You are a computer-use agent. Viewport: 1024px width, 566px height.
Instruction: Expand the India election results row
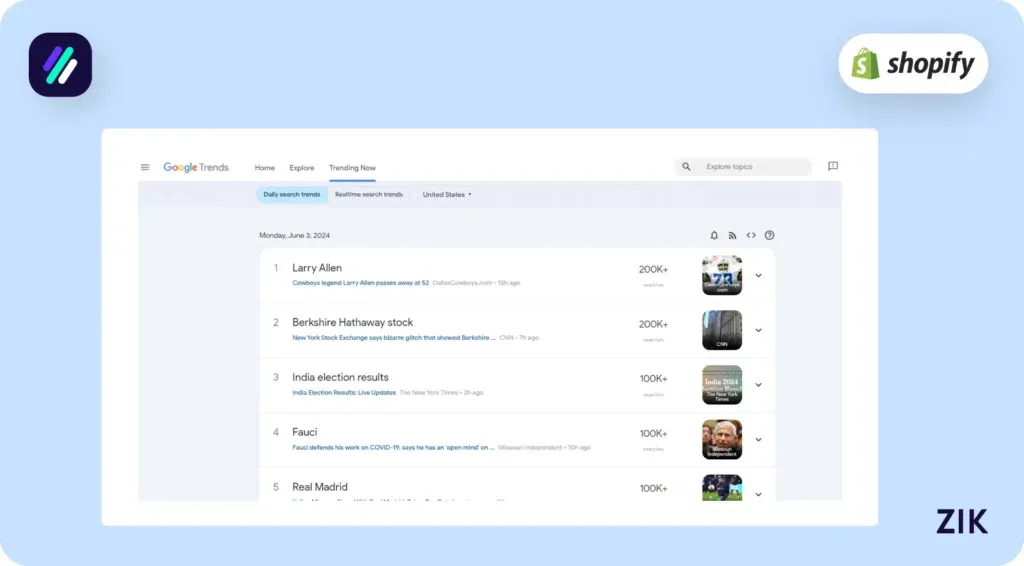point(758,385)
